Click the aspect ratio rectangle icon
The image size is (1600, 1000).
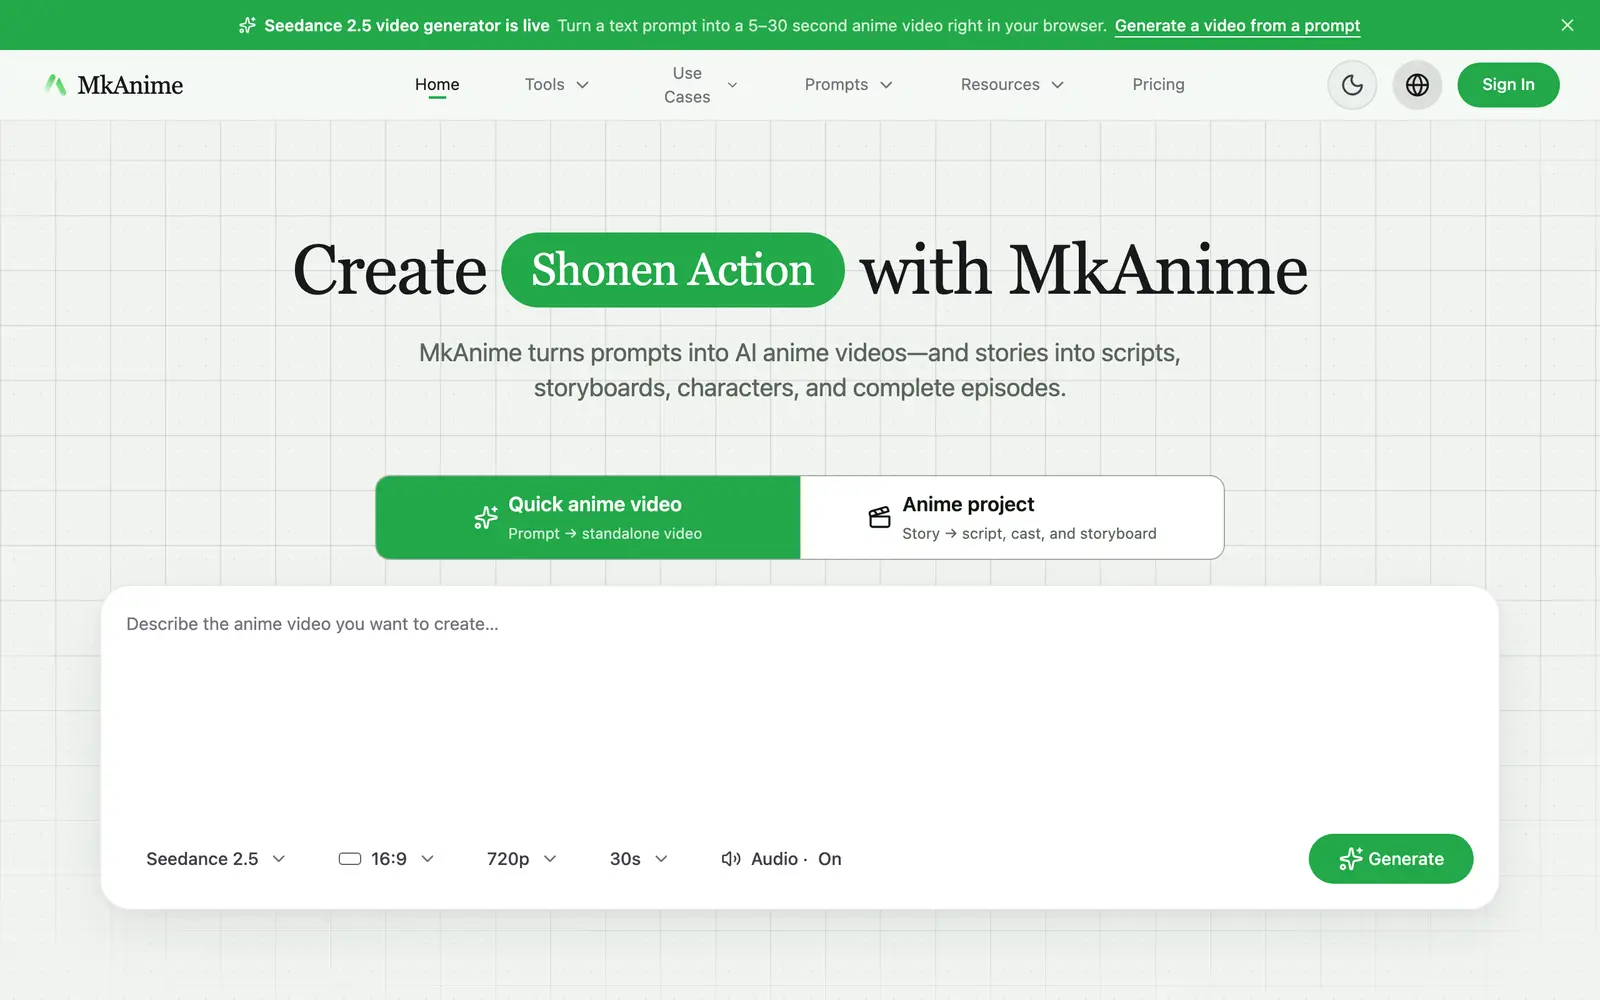coord(350,859)
